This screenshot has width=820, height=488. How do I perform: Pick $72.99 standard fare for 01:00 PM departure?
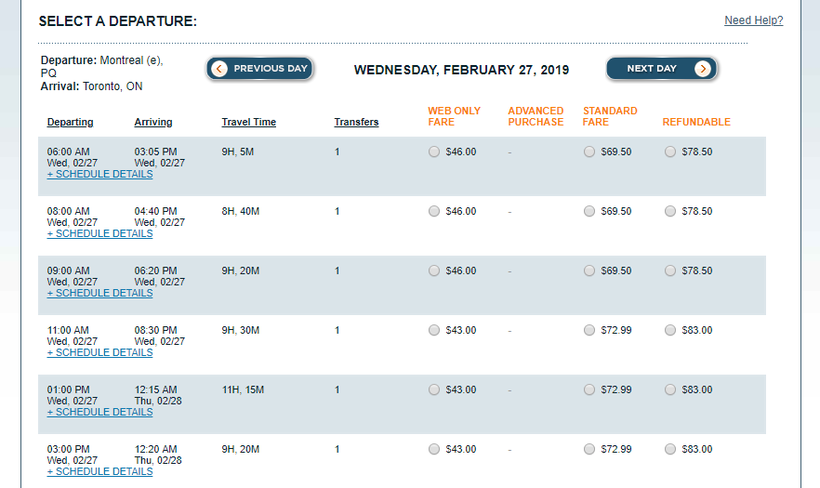pyautogui.click(x=589, y=390)
